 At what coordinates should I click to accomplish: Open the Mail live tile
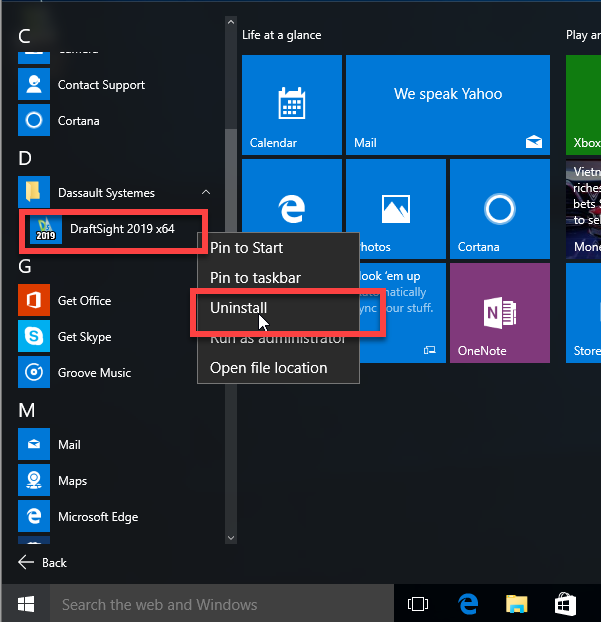(448, 105)
